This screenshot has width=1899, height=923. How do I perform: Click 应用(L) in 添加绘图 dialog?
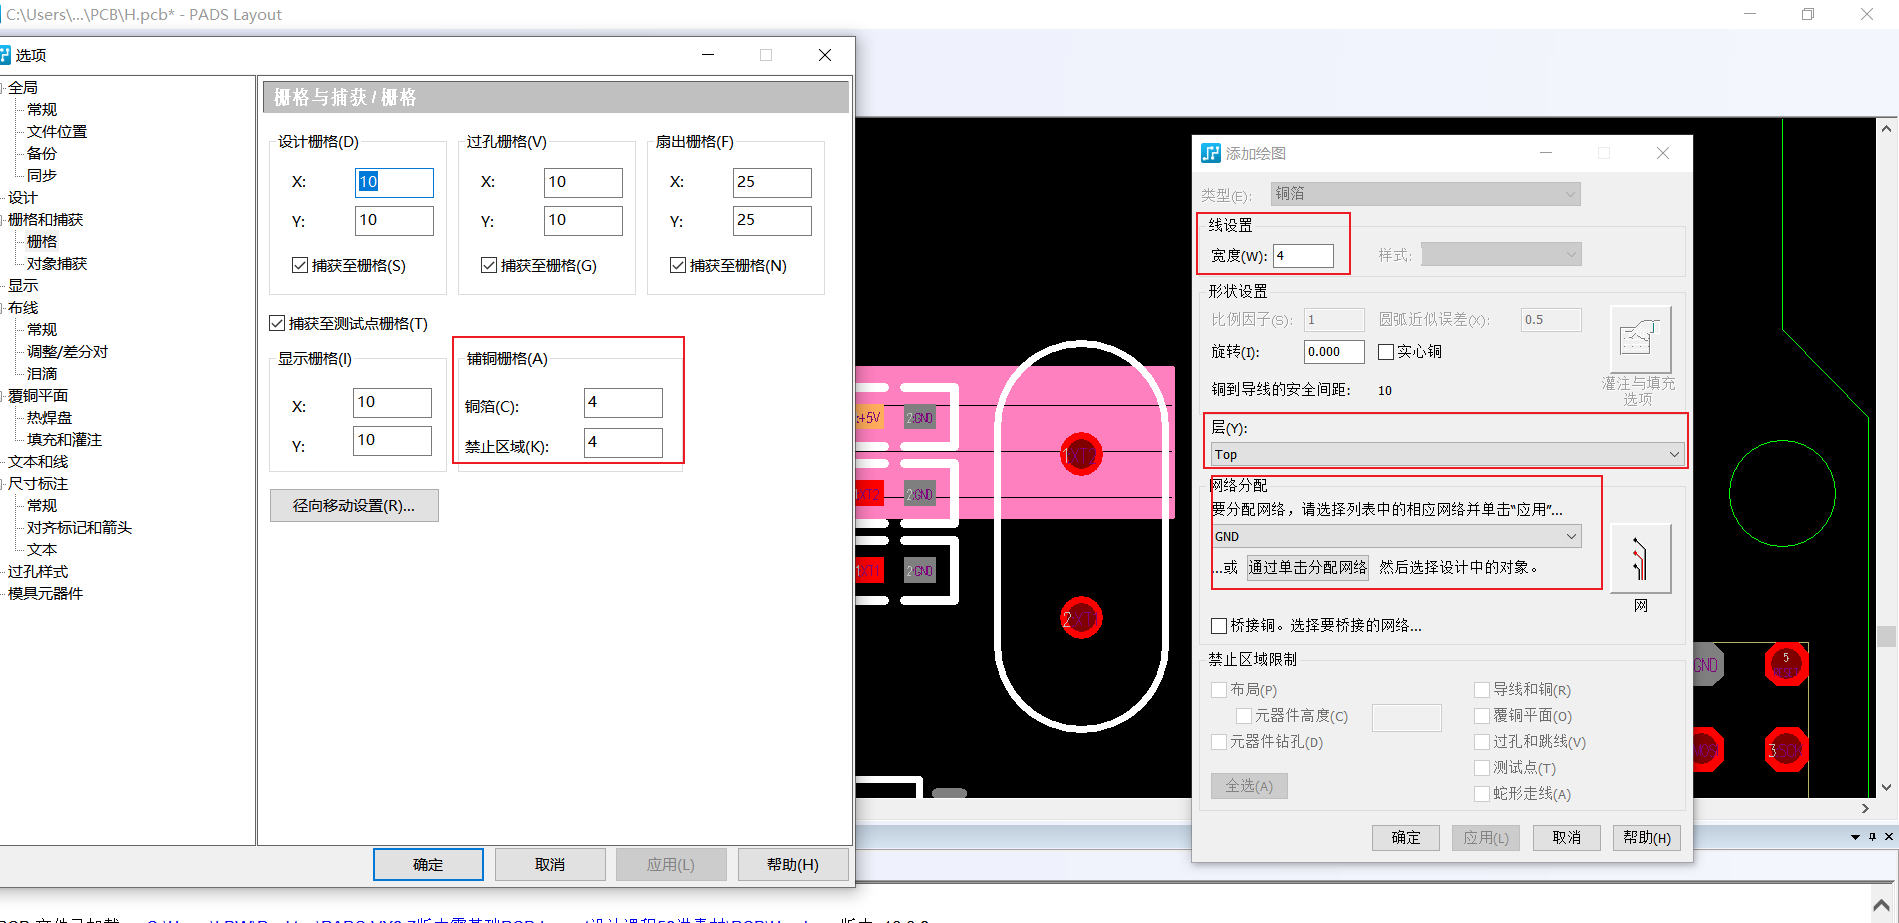coord(1485,837)
